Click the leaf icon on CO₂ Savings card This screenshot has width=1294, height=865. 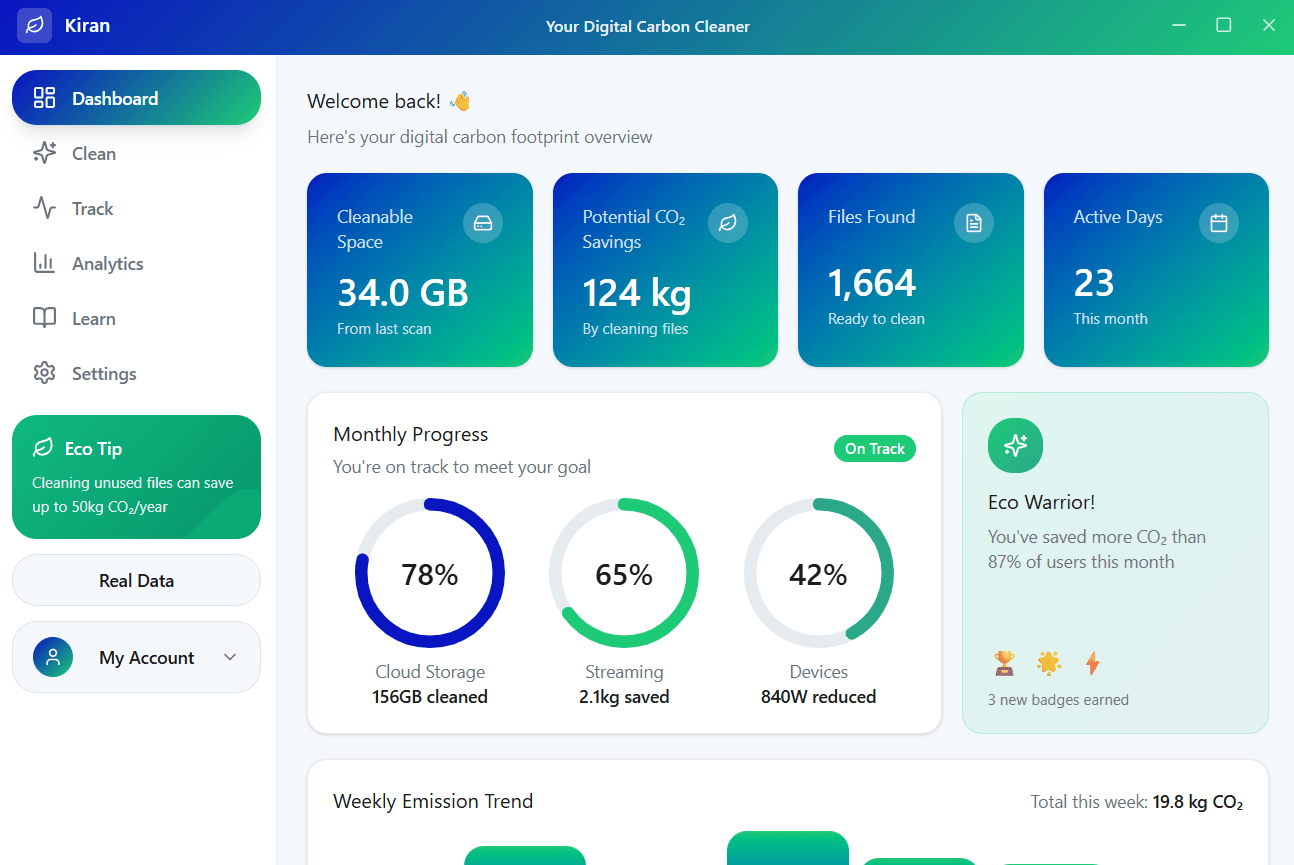(x=728, y=223)
